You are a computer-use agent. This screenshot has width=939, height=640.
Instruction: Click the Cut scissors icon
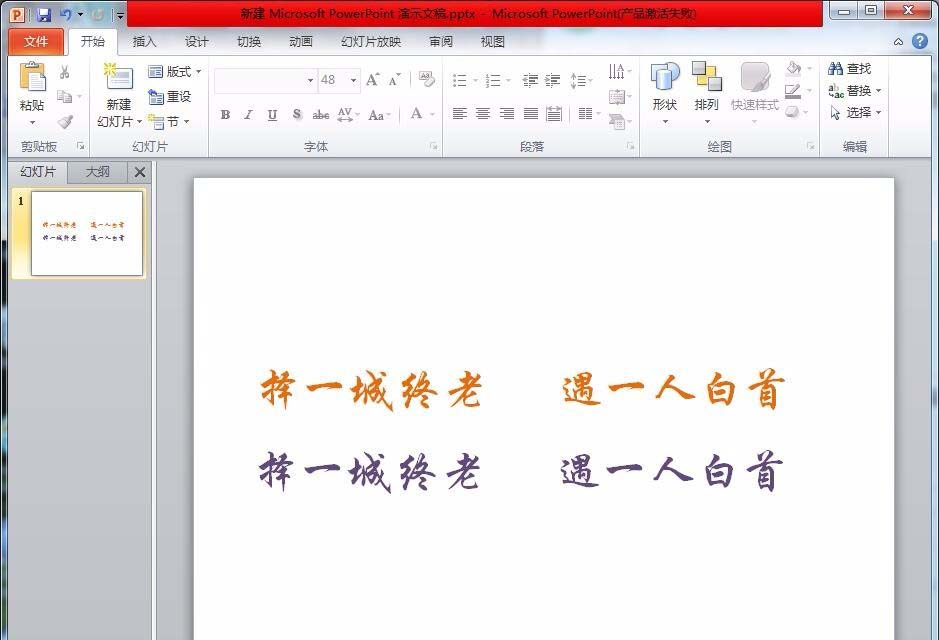(x=64, y=72)
